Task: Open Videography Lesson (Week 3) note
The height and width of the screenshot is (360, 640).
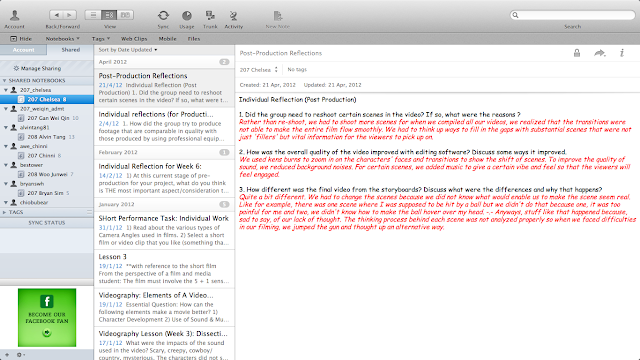Action: 164,344
